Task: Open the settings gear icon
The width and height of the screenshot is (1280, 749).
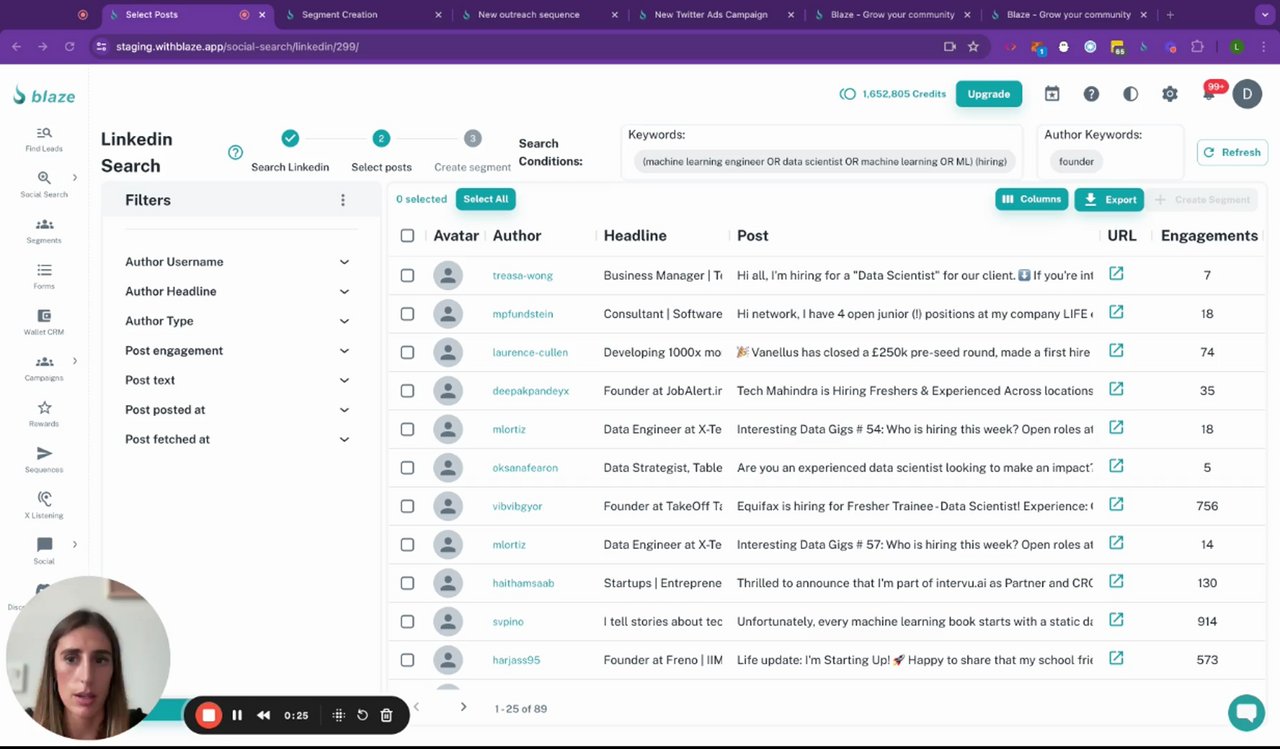Action: (x=1170, y=94)
